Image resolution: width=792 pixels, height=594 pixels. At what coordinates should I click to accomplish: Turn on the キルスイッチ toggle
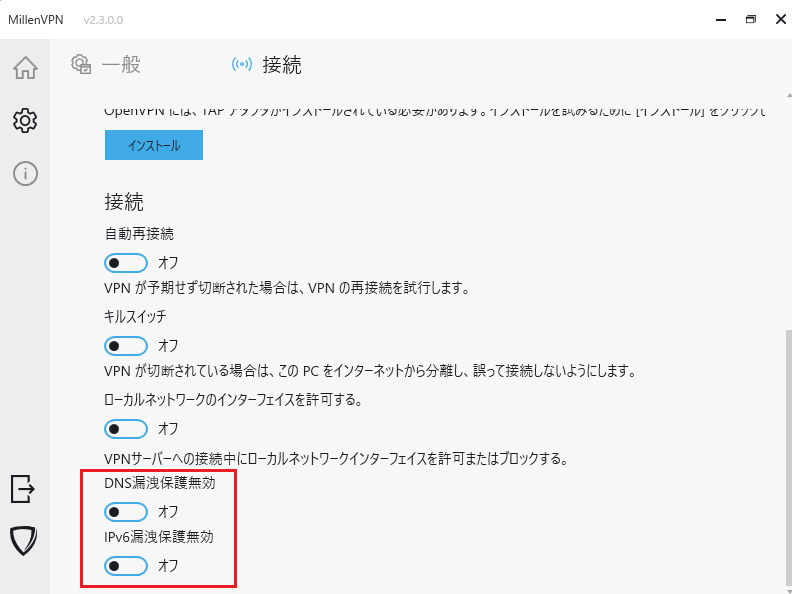tap(126, 345)
